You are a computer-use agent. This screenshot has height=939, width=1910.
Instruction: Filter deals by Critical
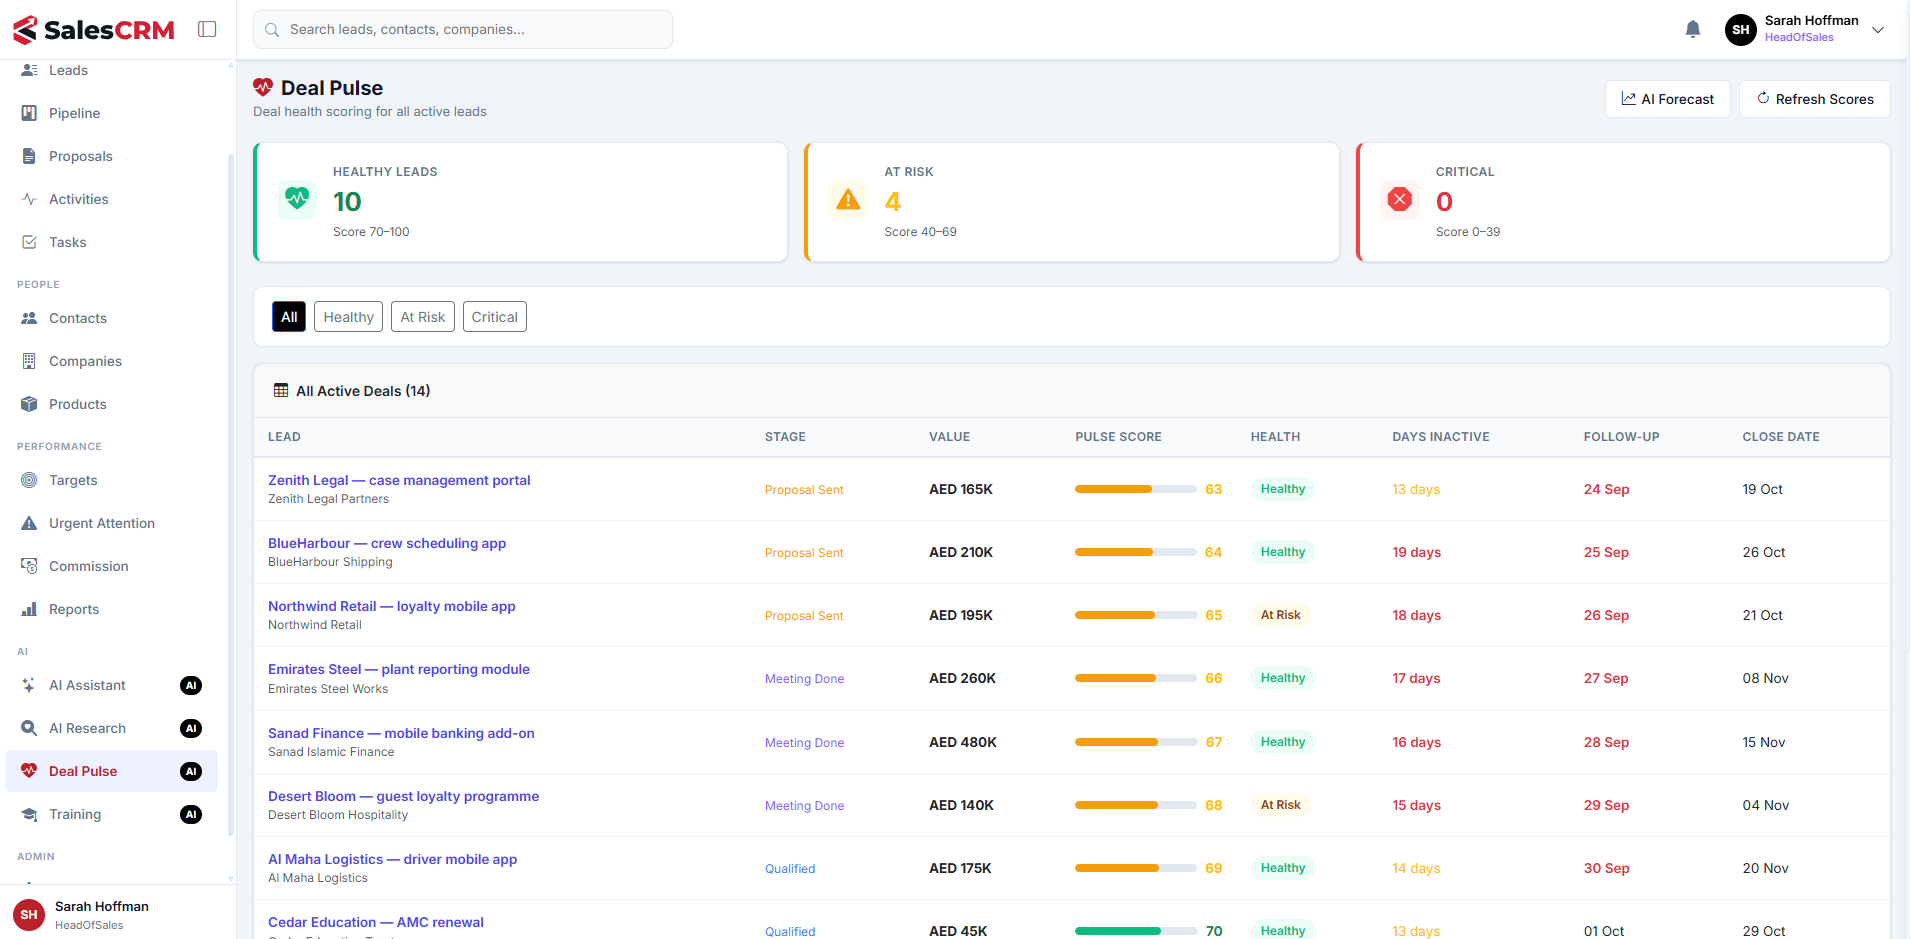(x=495, y=317)
